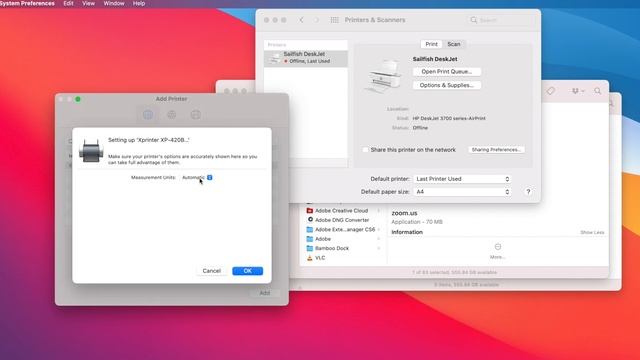Click Show Less in Finder preview
Image resolution: width=640 pixels, height=360 pixels.
592,232
